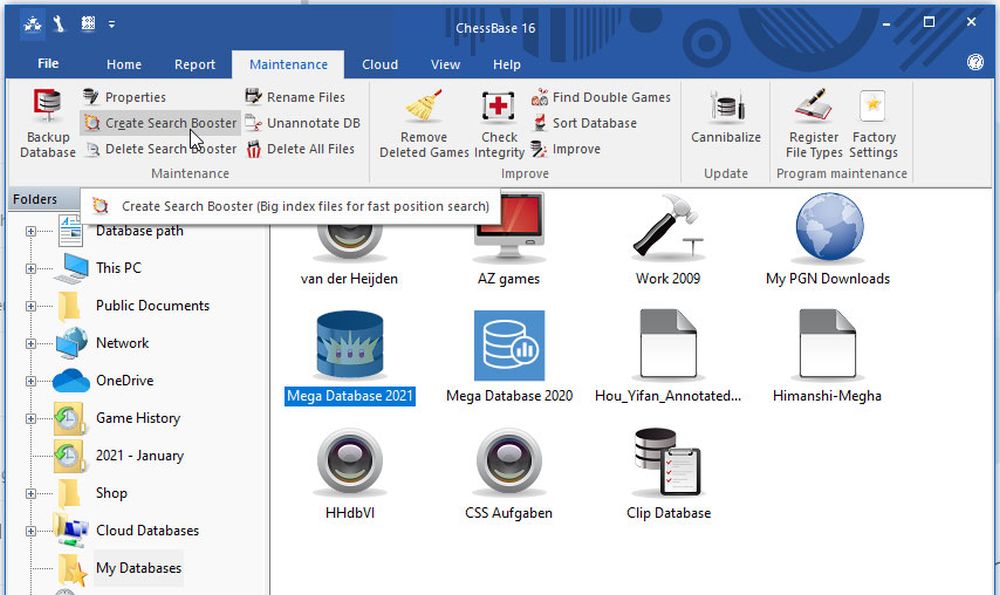Click the Hou_Yifan_Annotated file thumbnail
Screen dimensions: 1000x595
click(x=668, y=346)
